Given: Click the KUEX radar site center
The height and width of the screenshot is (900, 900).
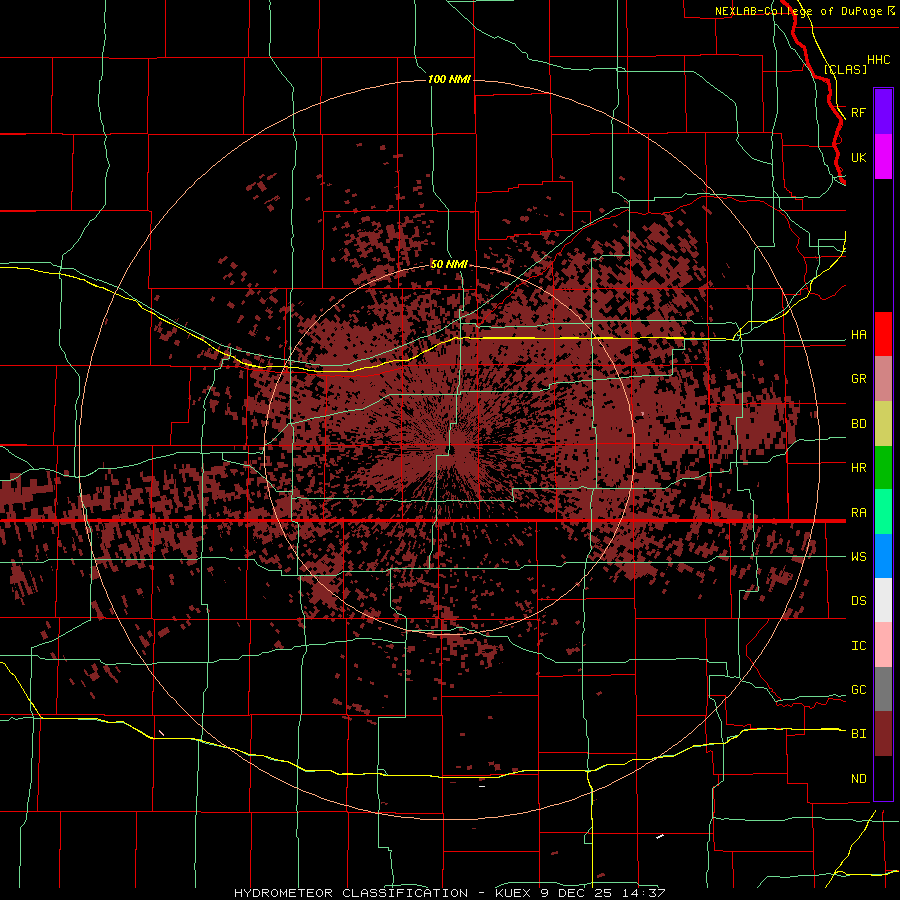Looking at the screenshot, I should tap(450, 450).
